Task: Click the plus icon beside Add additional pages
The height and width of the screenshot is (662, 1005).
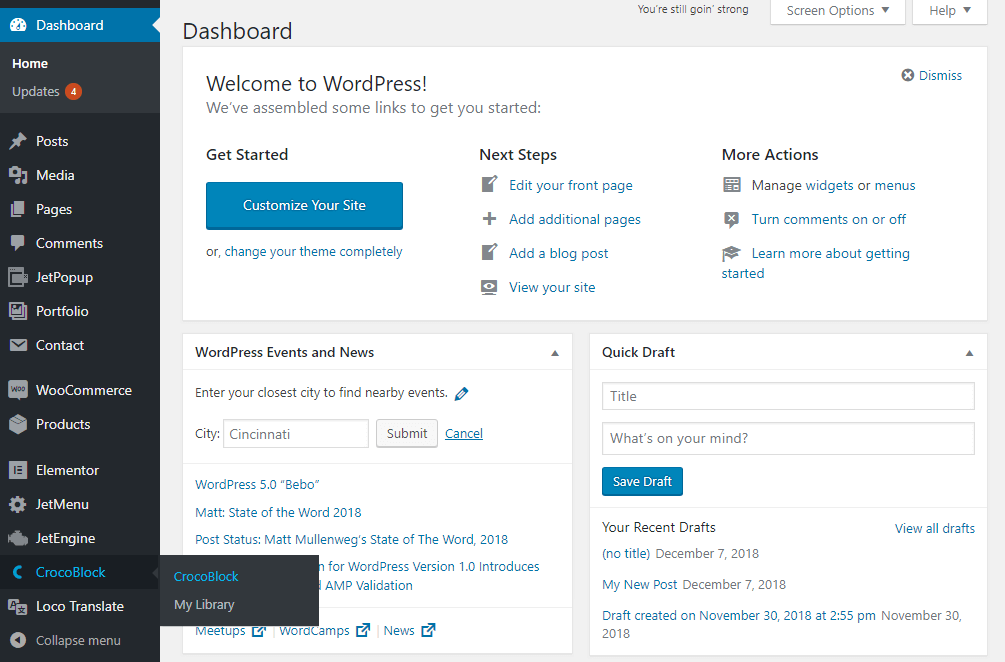Action: click(489, 219)
